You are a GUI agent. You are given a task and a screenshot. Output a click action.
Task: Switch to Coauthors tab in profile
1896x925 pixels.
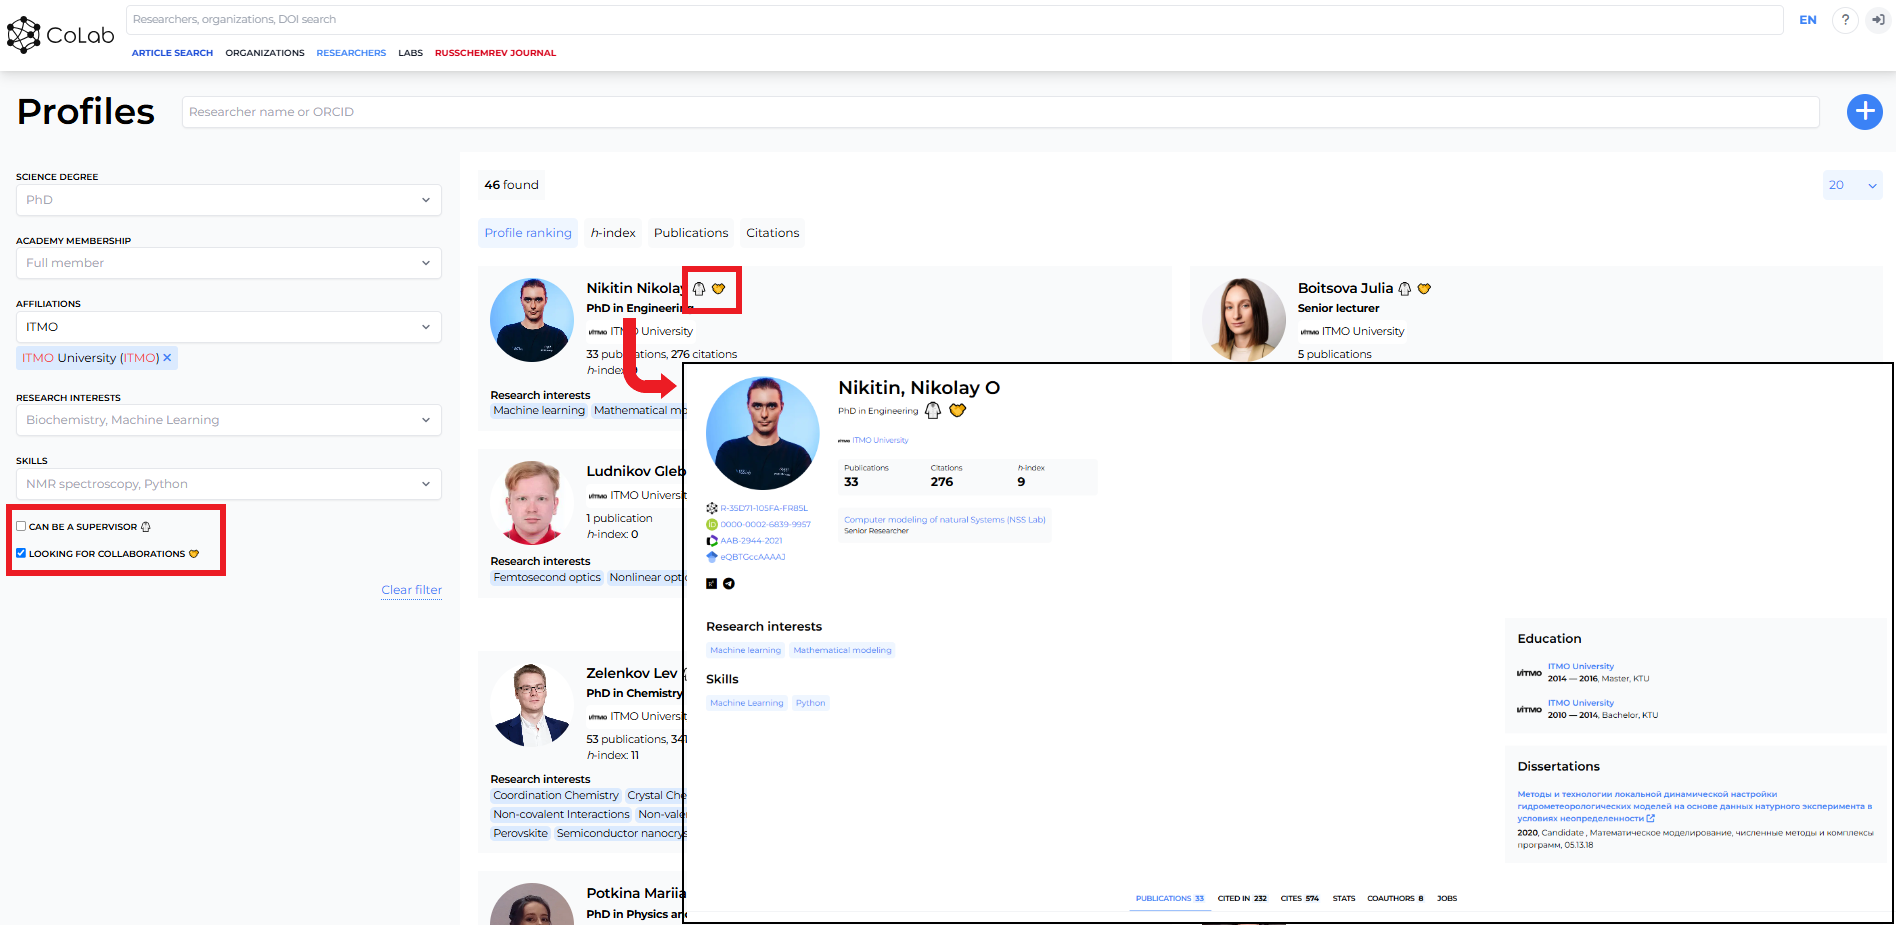1395,898
